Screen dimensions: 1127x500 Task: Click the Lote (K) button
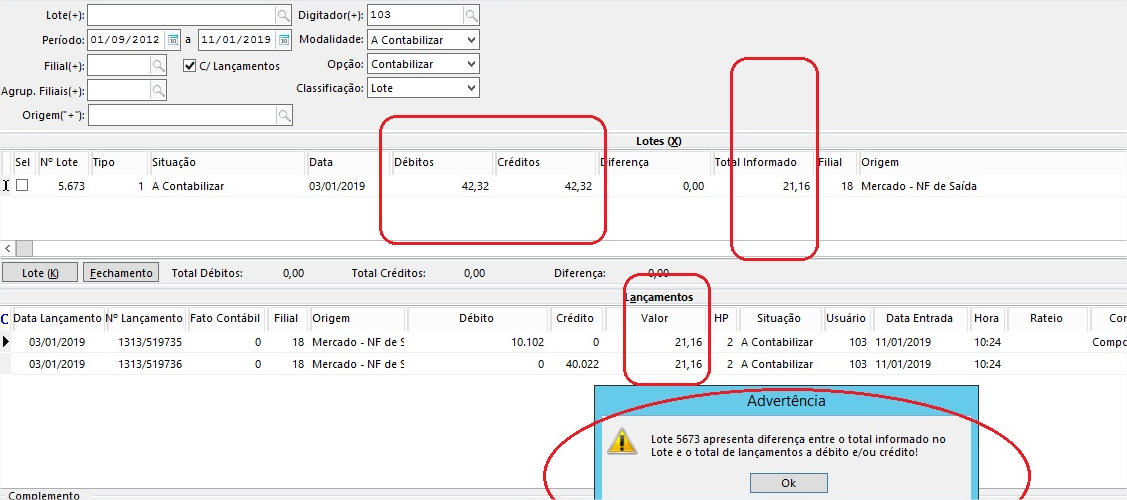[40, 273]
